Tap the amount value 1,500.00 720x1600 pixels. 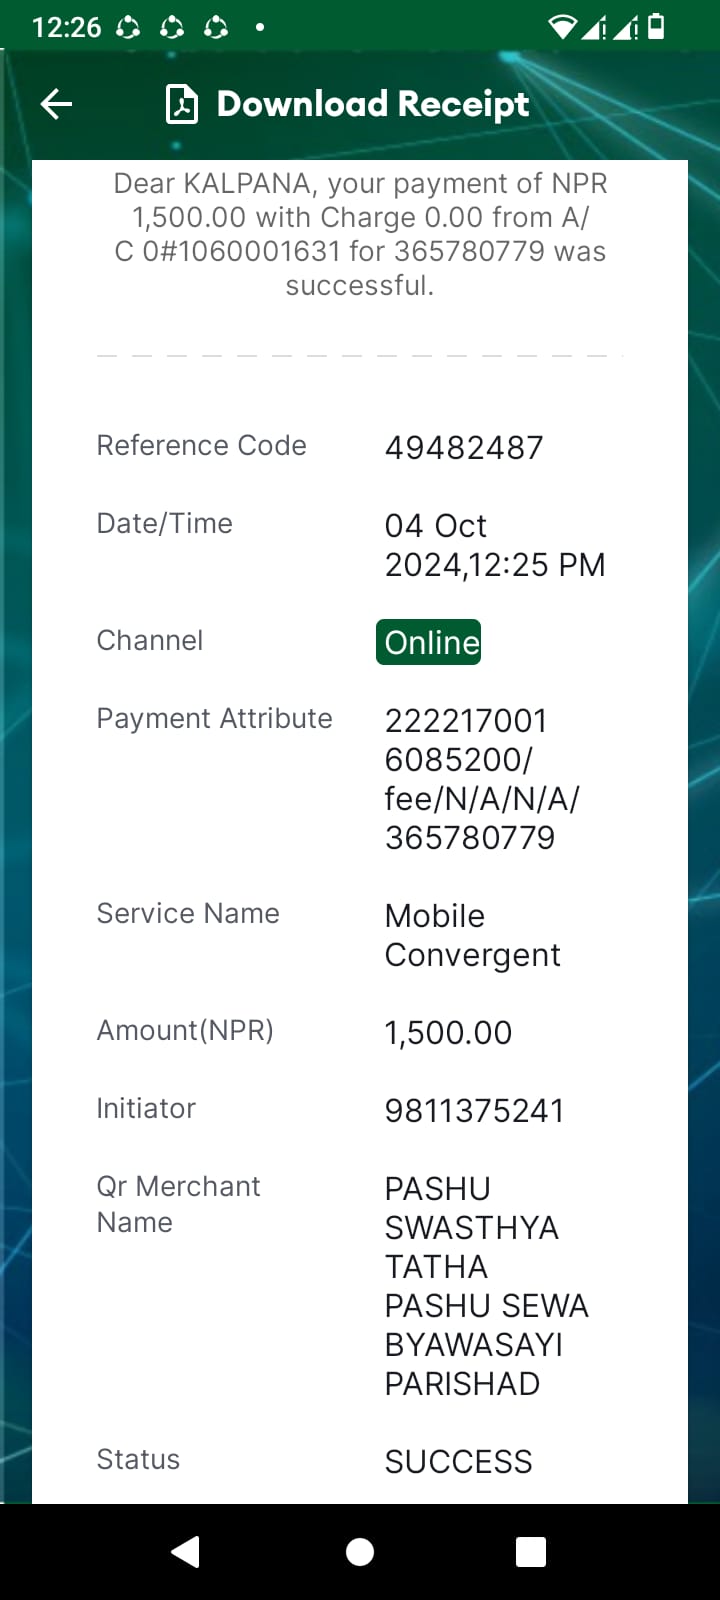(x=448, y=1032)
